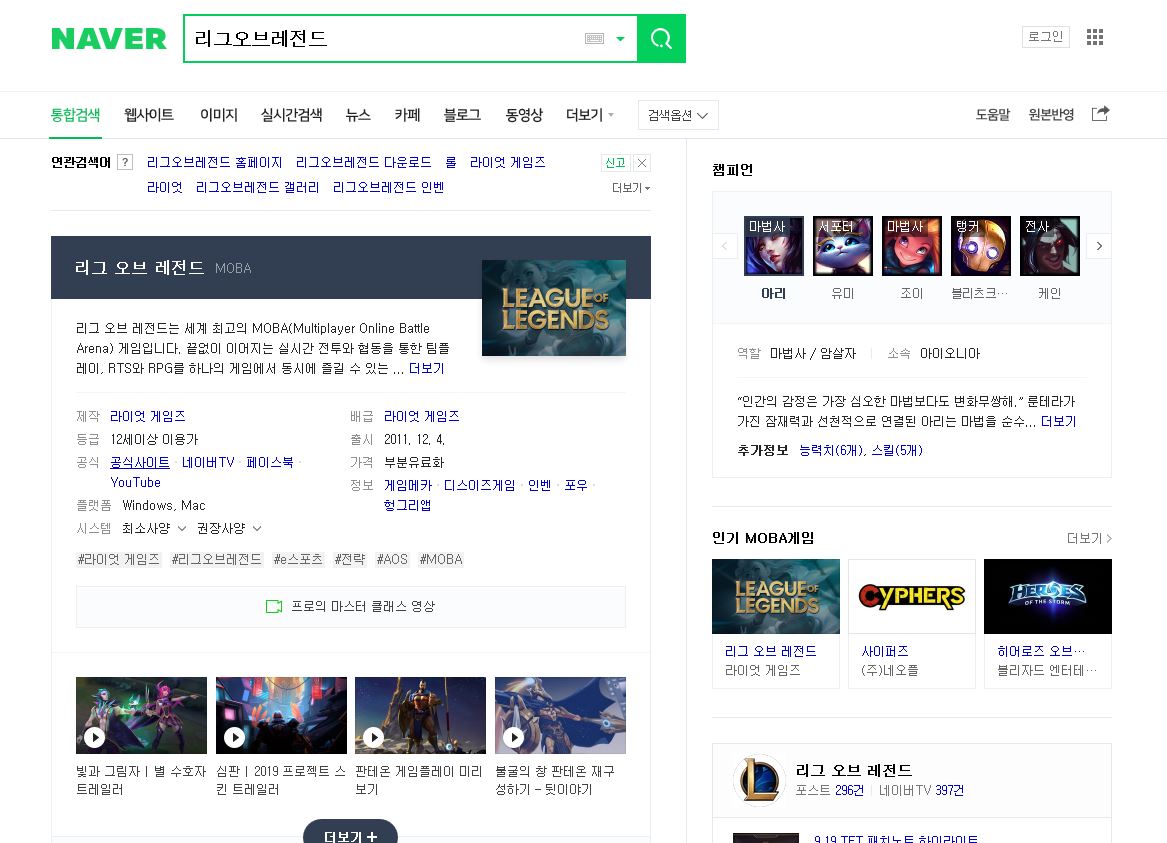This screenshot has width=1167, height=843.
Task: Open the 페이스북 official link
Action: [x=269, y=463]
